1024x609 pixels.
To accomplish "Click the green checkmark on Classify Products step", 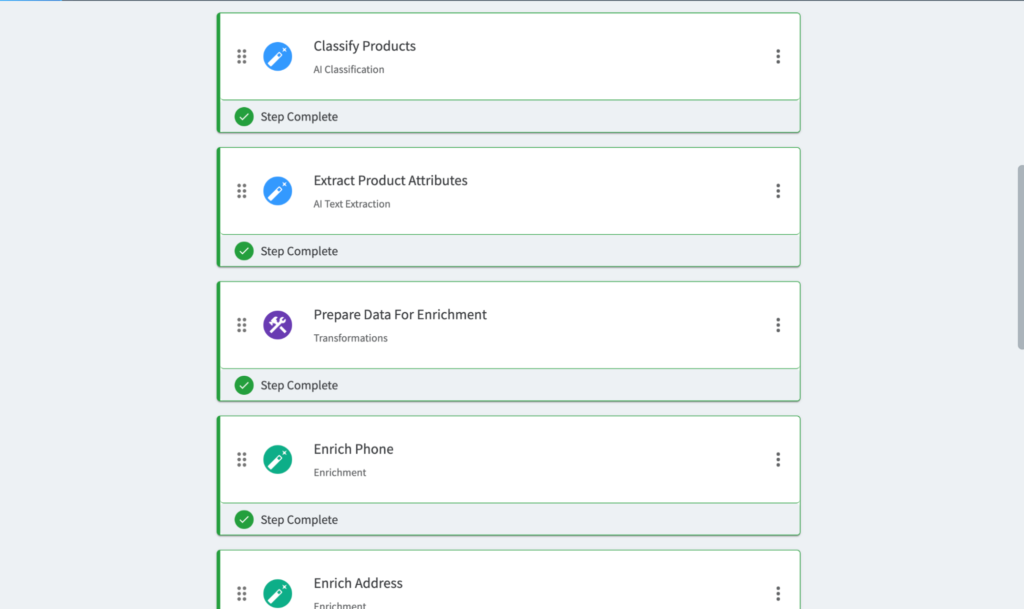I will 243,116.
